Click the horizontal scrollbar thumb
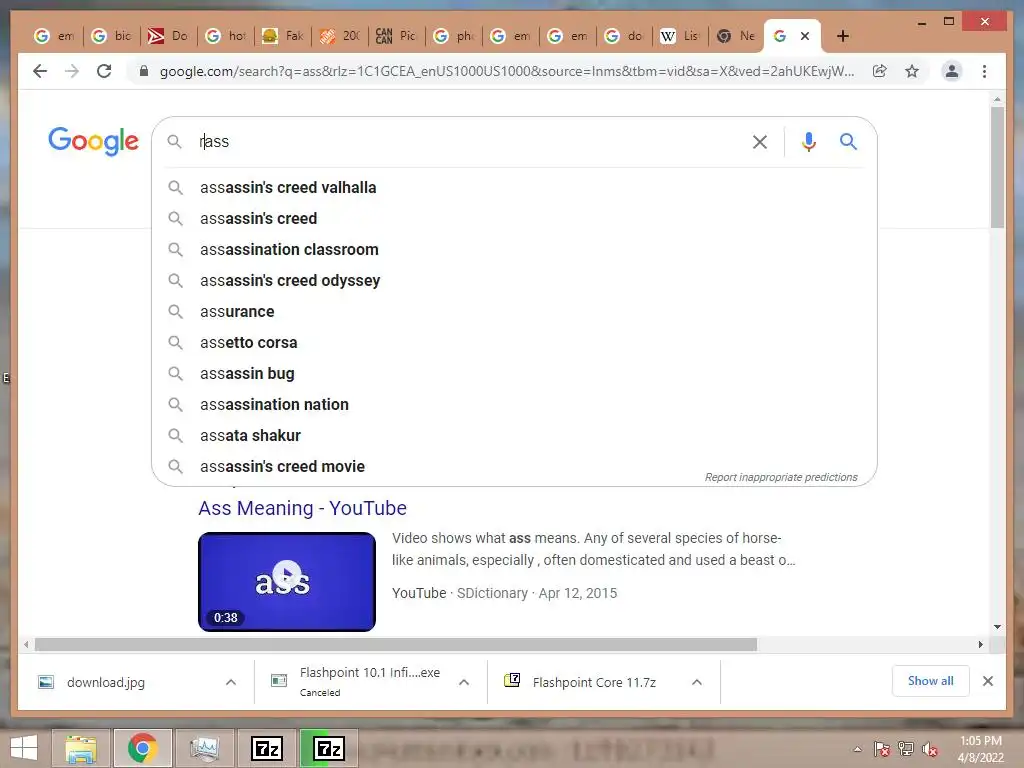Viewport: 1024px width, 768px height. (396, 645)
